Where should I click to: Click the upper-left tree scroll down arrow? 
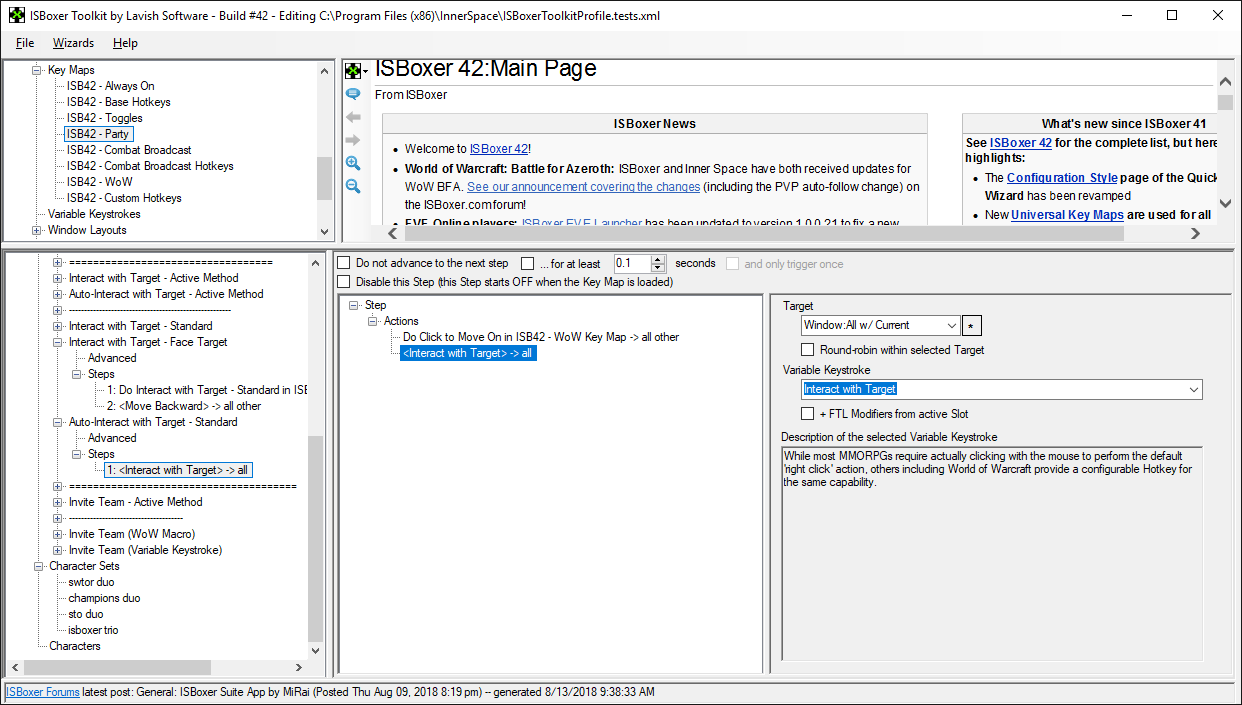(324, 230)
